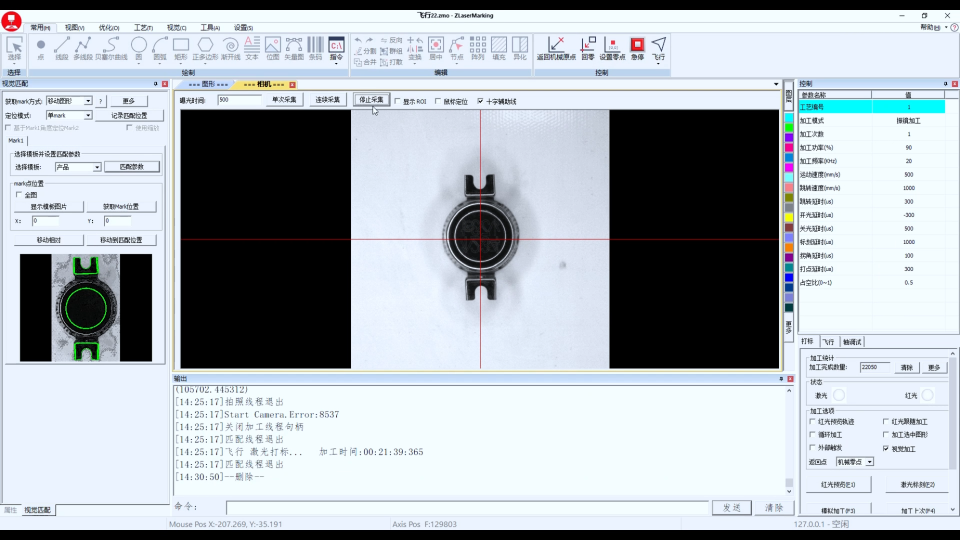Center the object with 居中 icon
The height and width of the screenshot is (540, 960).
[x=435, y=49]
